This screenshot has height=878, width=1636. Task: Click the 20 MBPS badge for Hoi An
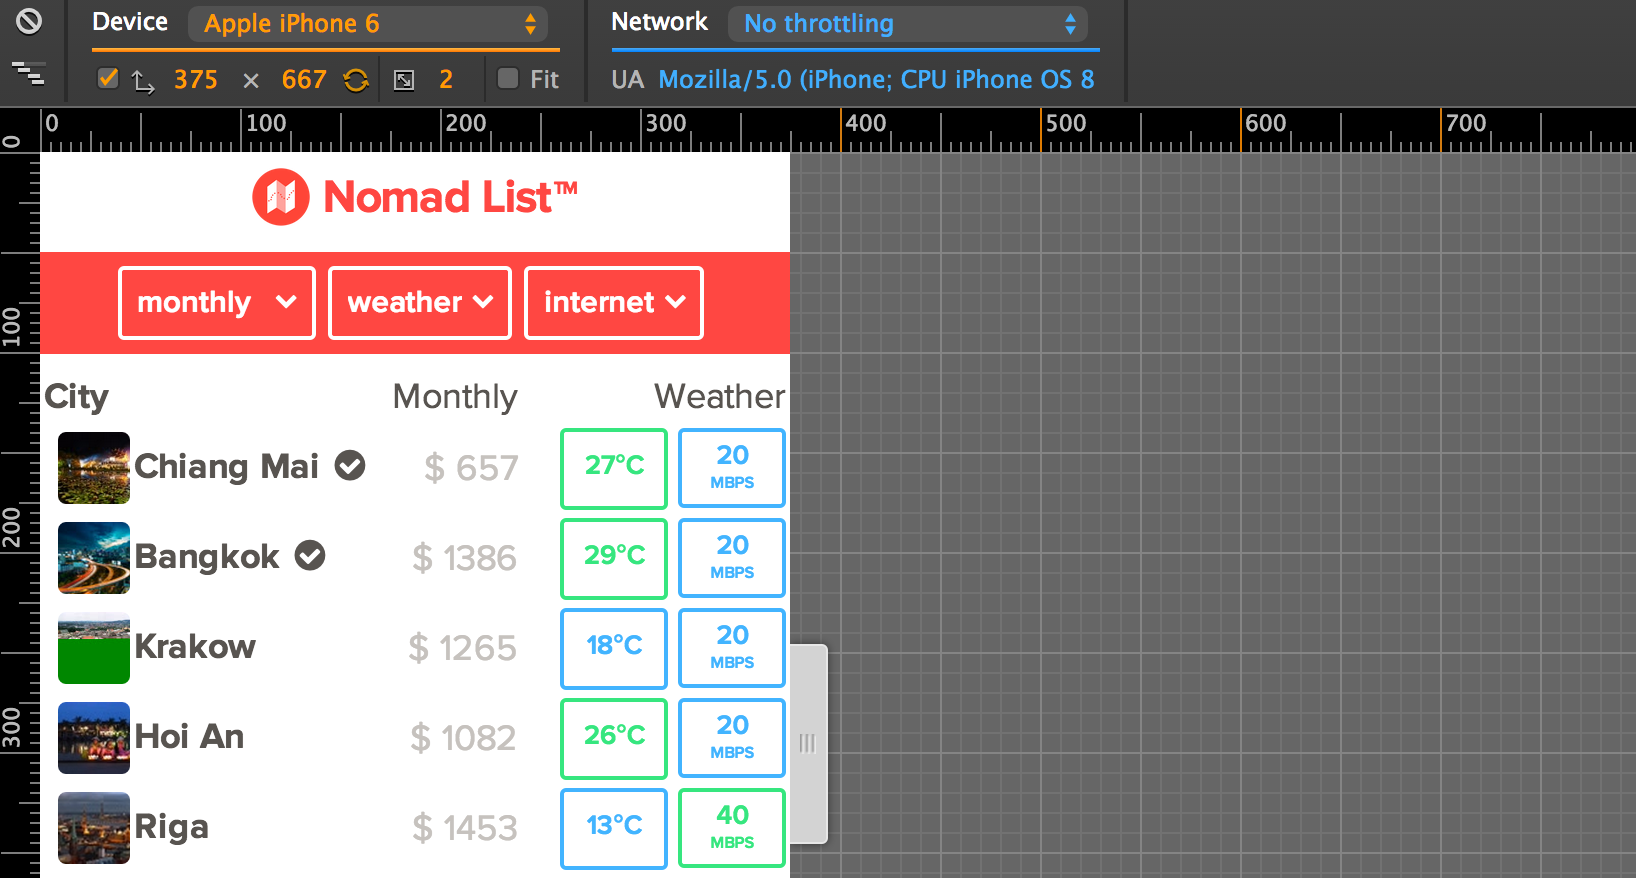(x=732, y=738)
